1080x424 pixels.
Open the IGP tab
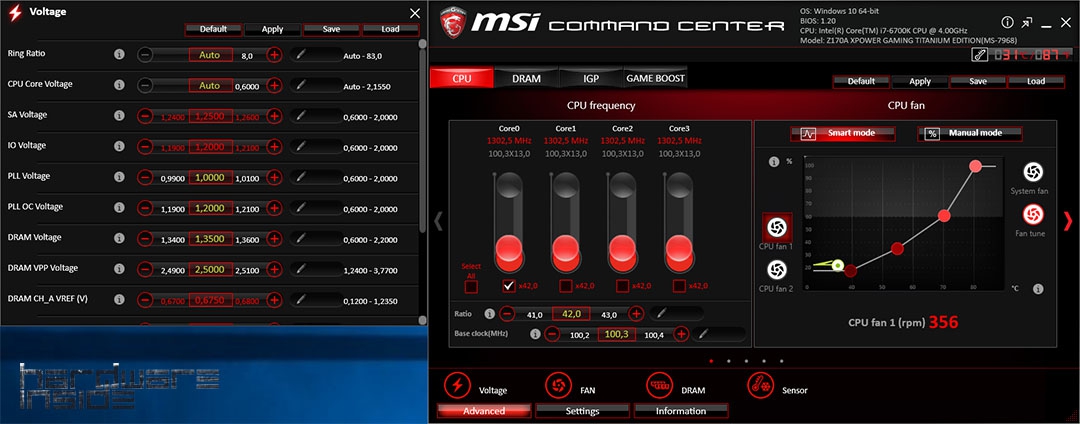[x=591, y=78]
